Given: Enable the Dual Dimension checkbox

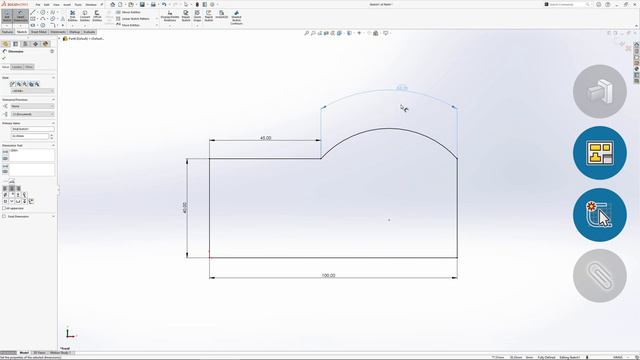Looking at the screenshot, I should pyautogui.click(x=4, y=216).
